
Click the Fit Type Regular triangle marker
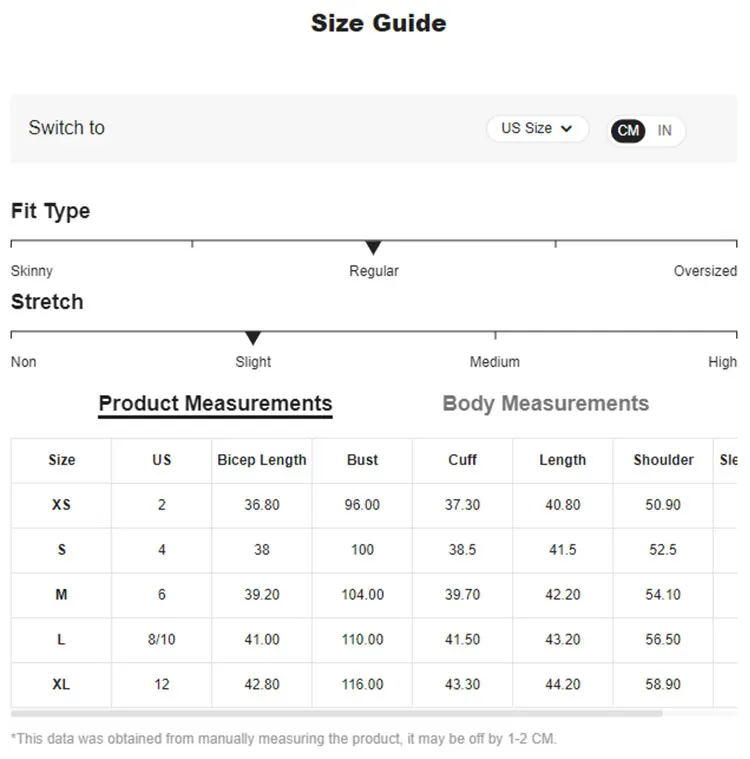click(373, 247)
